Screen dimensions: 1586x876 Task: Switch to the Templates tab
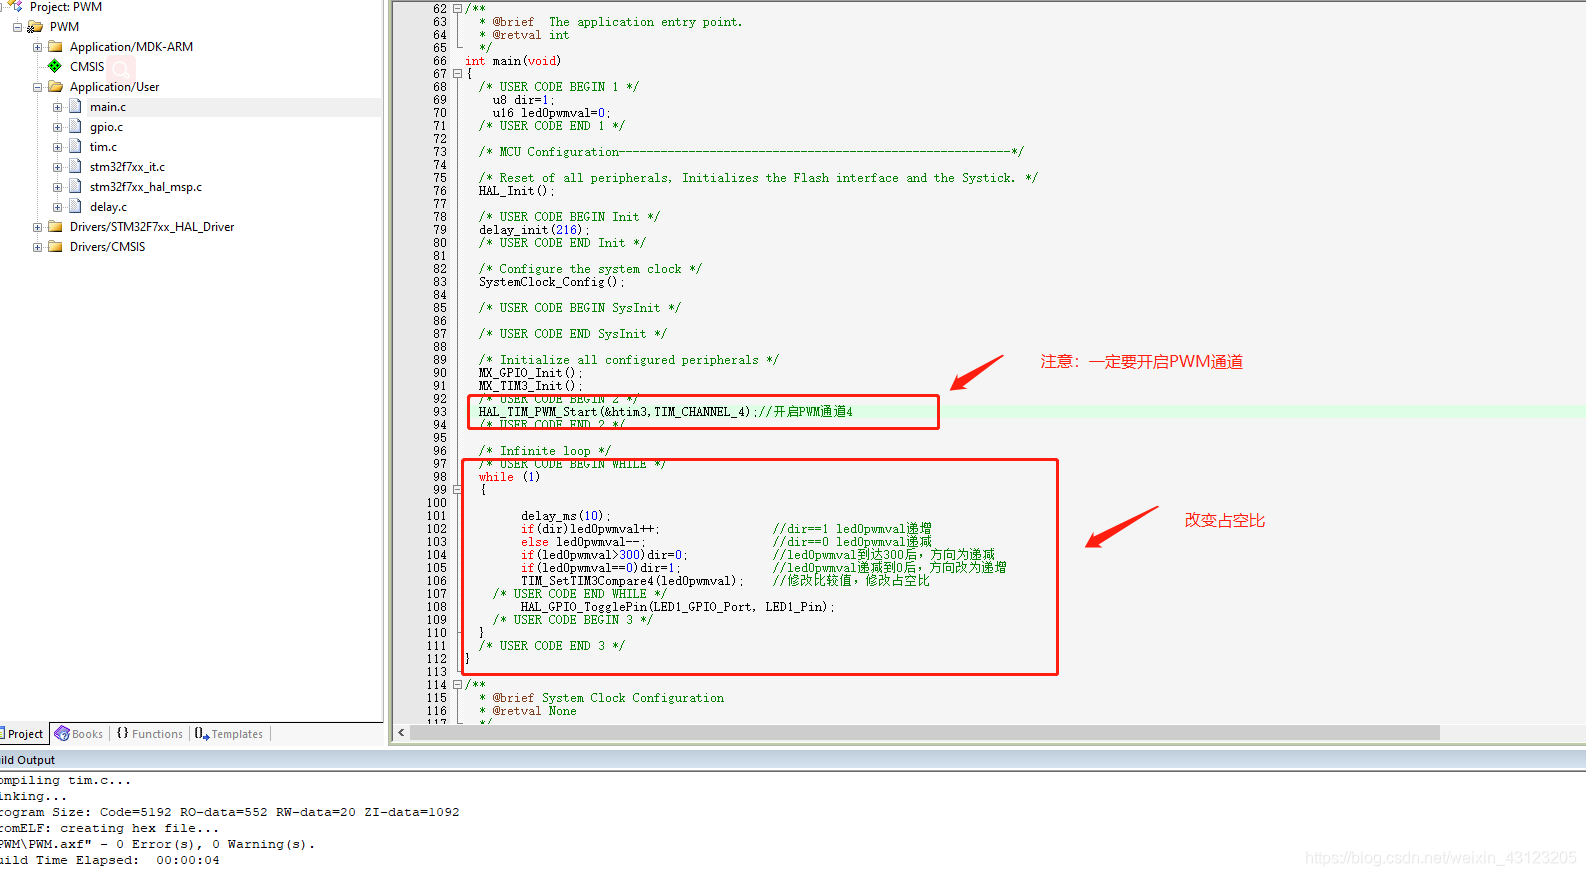(229, 734)
